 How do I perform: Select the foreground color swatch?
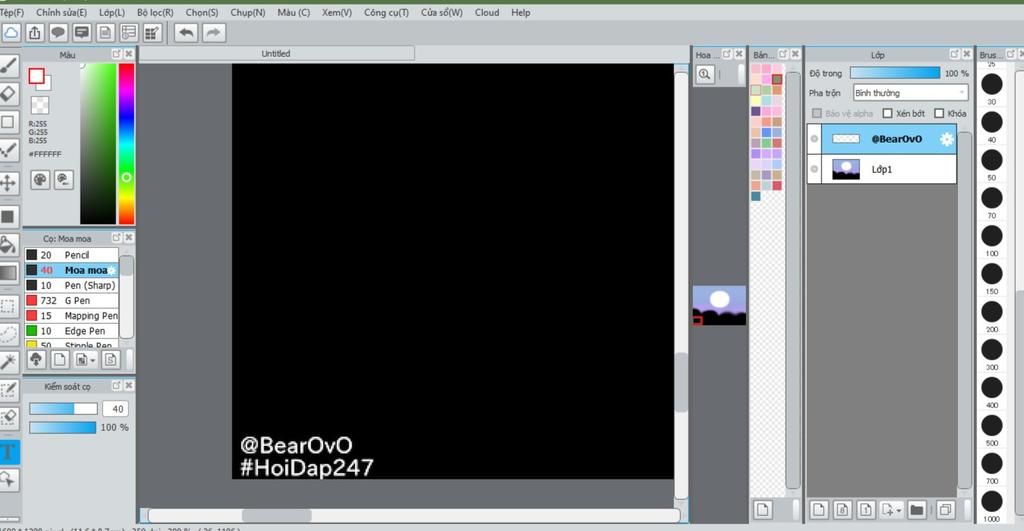(x=37, y=76)
